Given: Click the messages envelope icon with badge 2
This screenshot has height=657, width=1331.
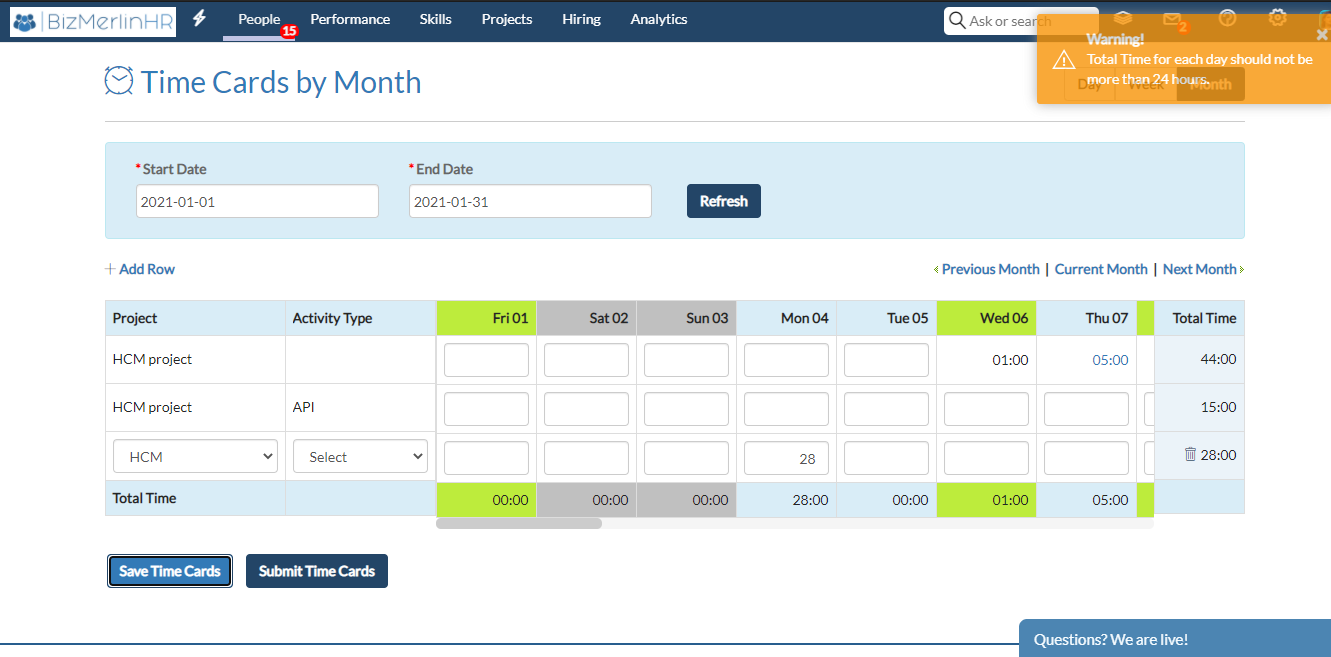Looking at the screenshot, I should [x=1172, y=19].
